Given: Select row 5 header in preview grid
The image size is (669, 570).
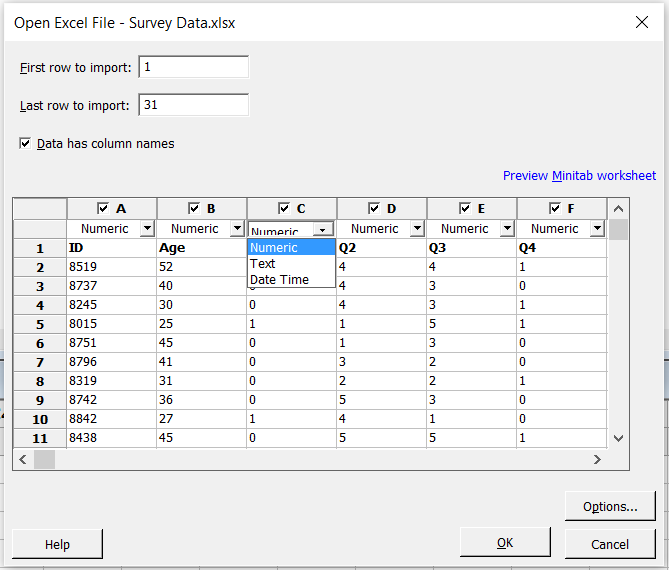Looking at the screenshot, I should point(41,325).
